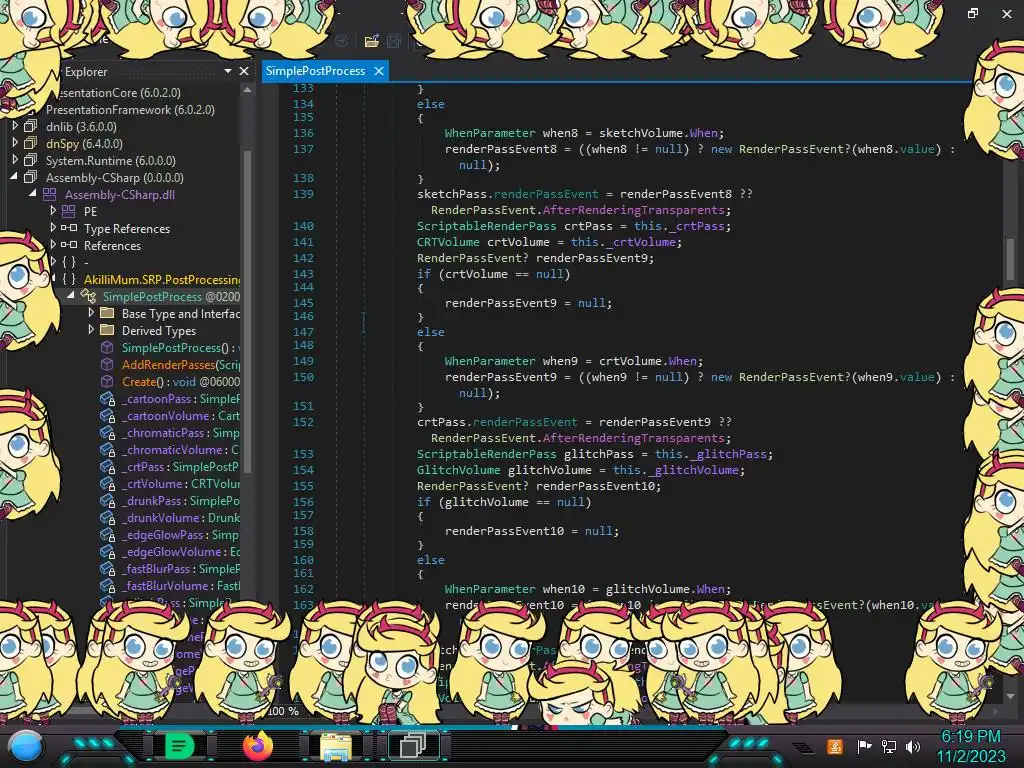
Task: Click the PE node icon
Action: coord(69,211)
